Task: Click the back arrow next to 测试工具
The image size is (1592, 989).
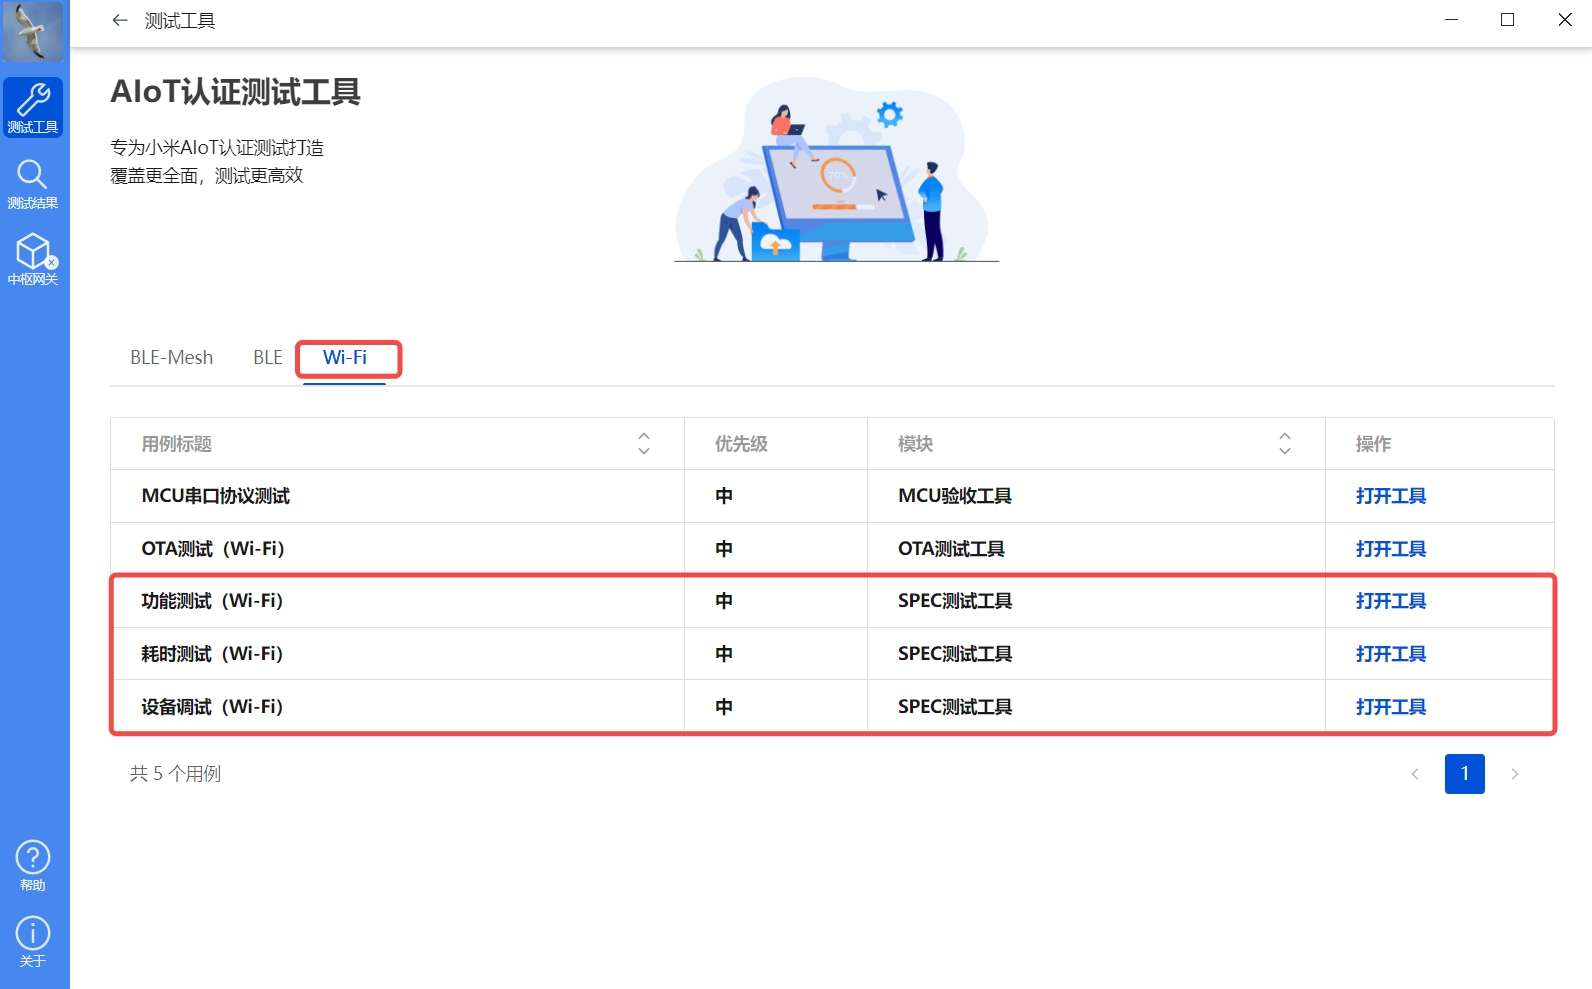Action: tap(120, 20)
